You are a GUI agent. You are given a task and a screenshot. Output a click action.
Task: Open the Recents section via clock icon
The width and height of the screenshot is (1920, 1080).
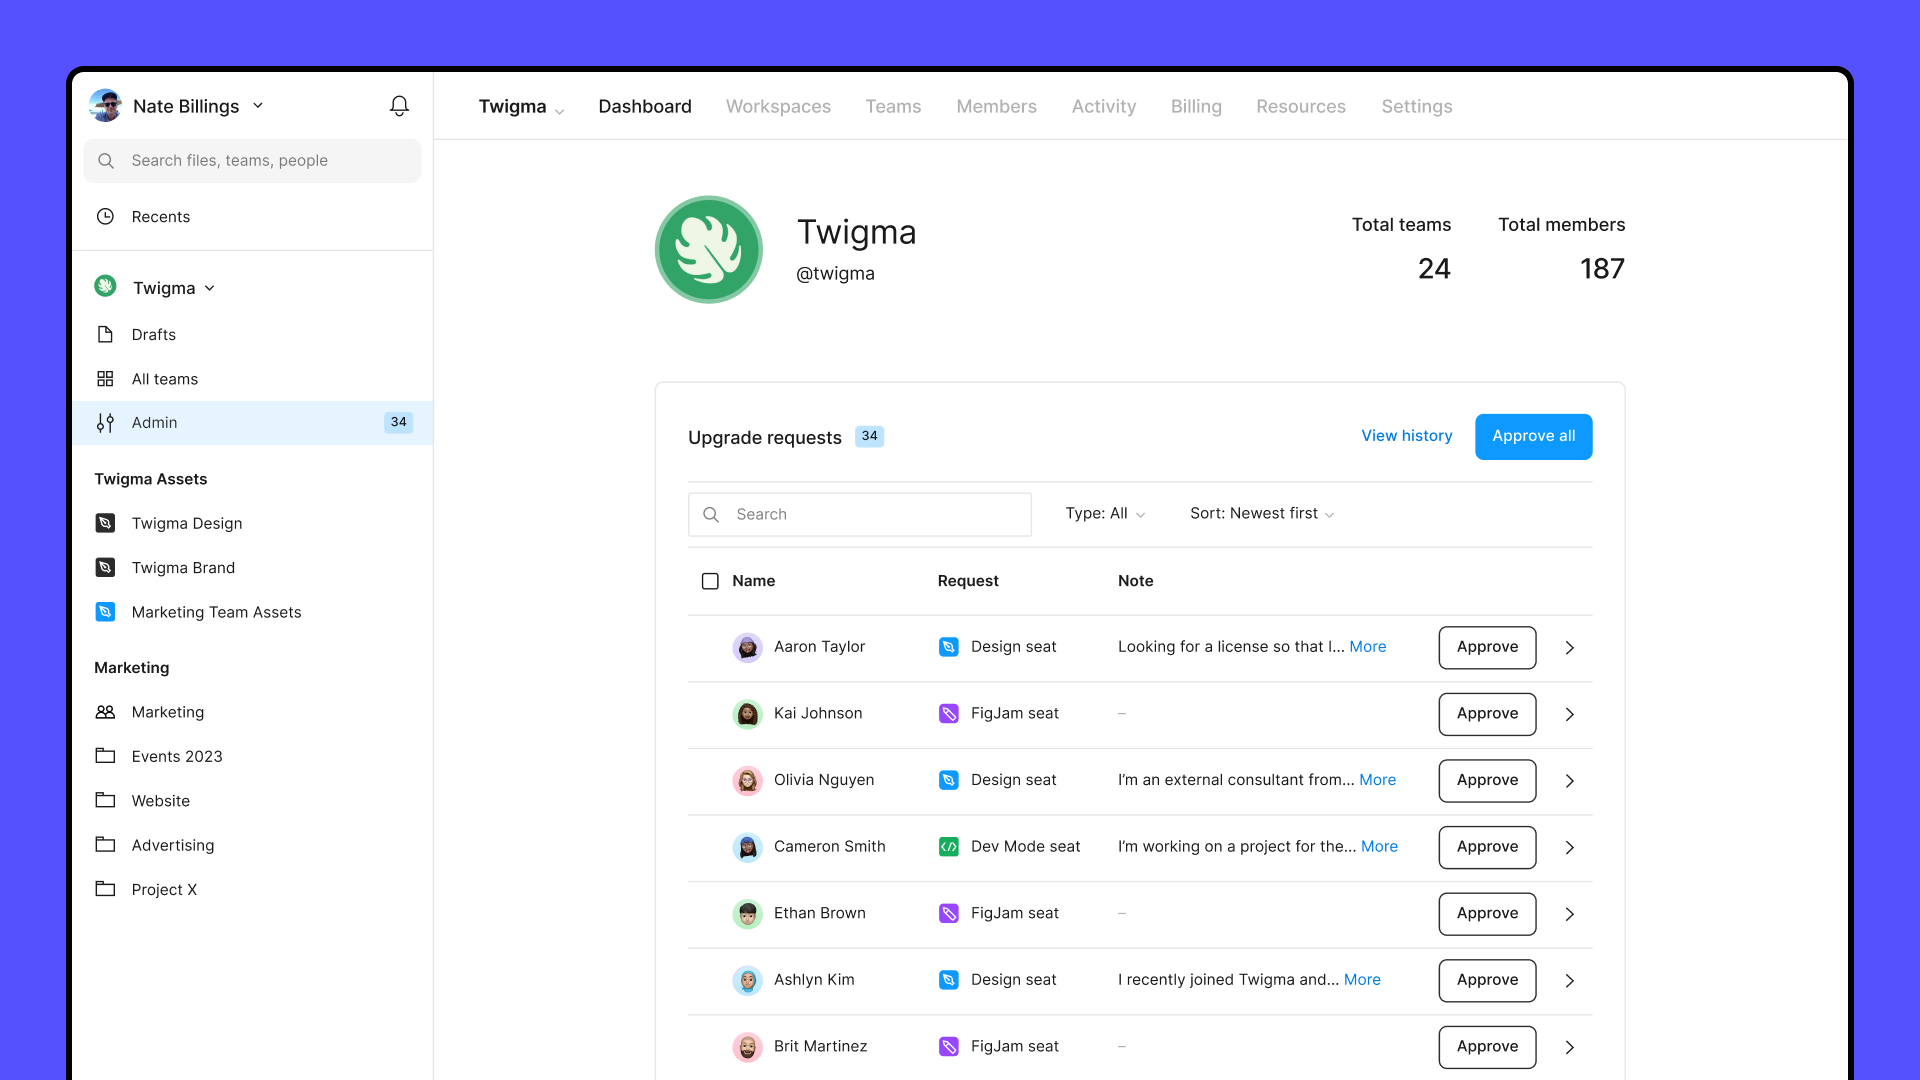pyautogui.click(x=106, y=216)
